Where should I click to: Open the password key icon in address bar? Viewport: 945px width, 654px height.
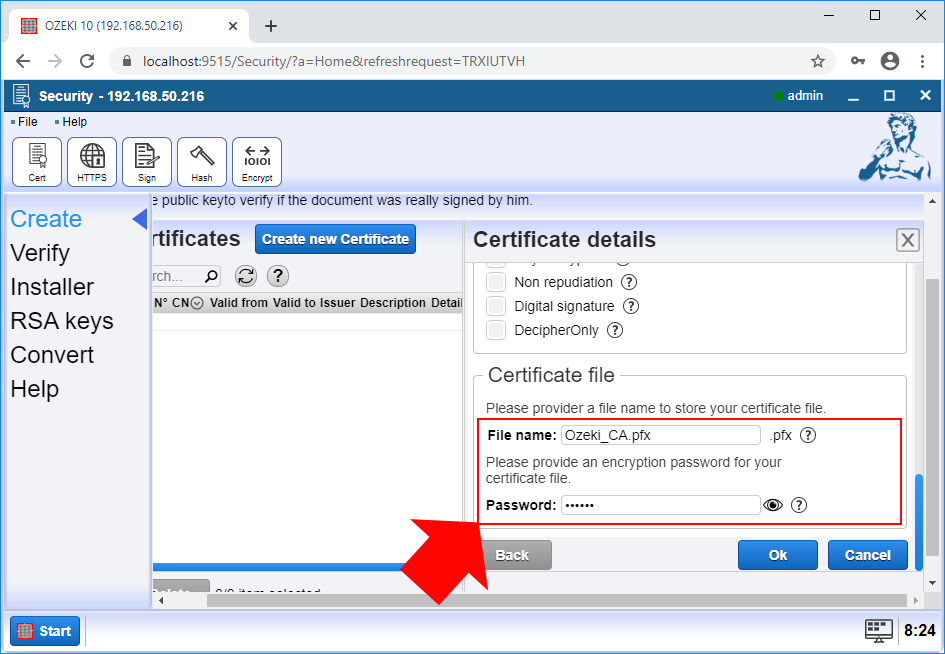(858, 61)
